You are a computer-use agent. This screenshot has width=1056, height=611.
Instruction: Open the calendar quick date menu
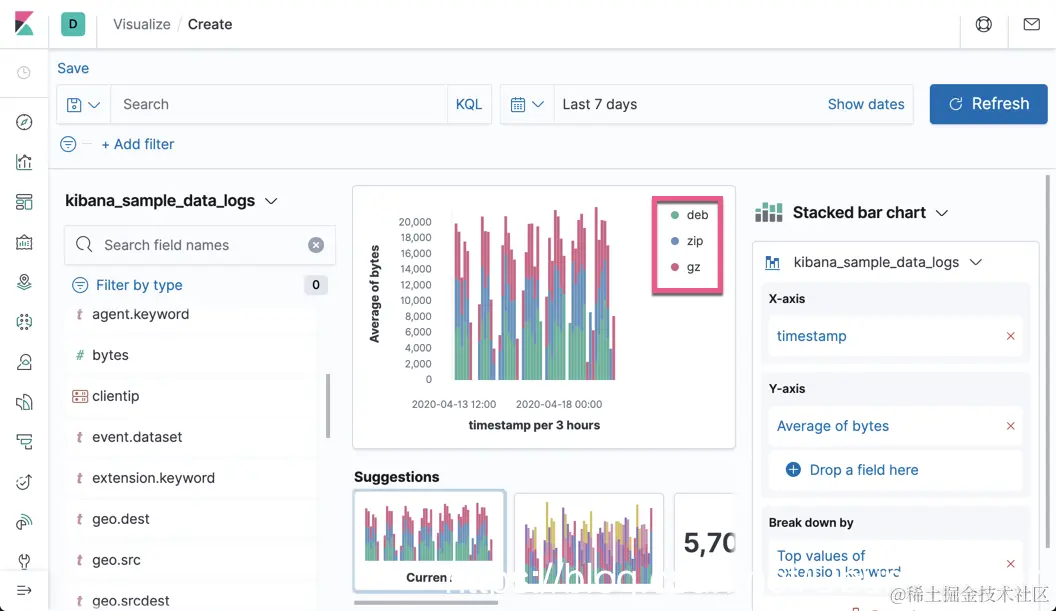pyautogui.click(x=527, y=104)
